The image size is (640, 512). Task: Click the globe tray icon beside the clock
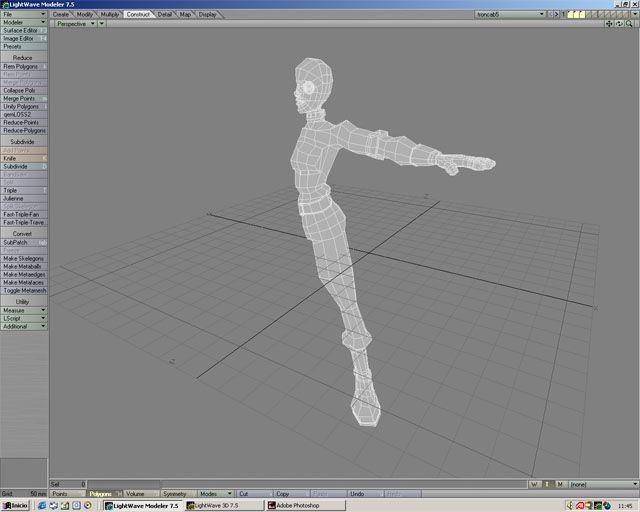(607, 505)
